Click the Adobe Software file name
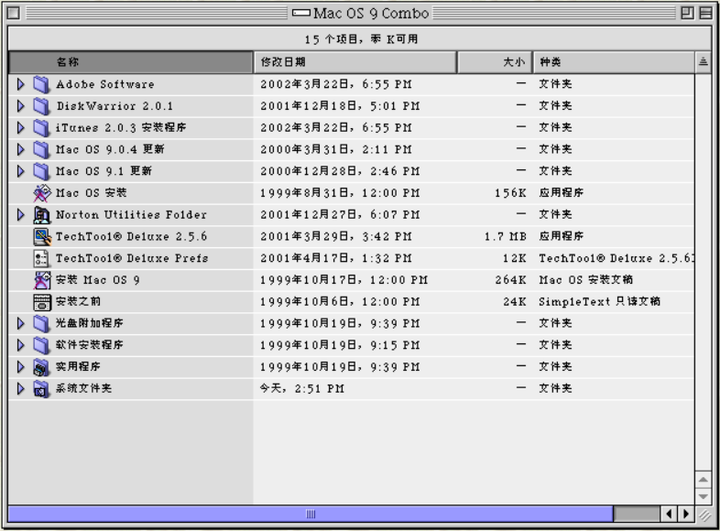The width and height of the screenshot is (720, 531). [105, 84]
